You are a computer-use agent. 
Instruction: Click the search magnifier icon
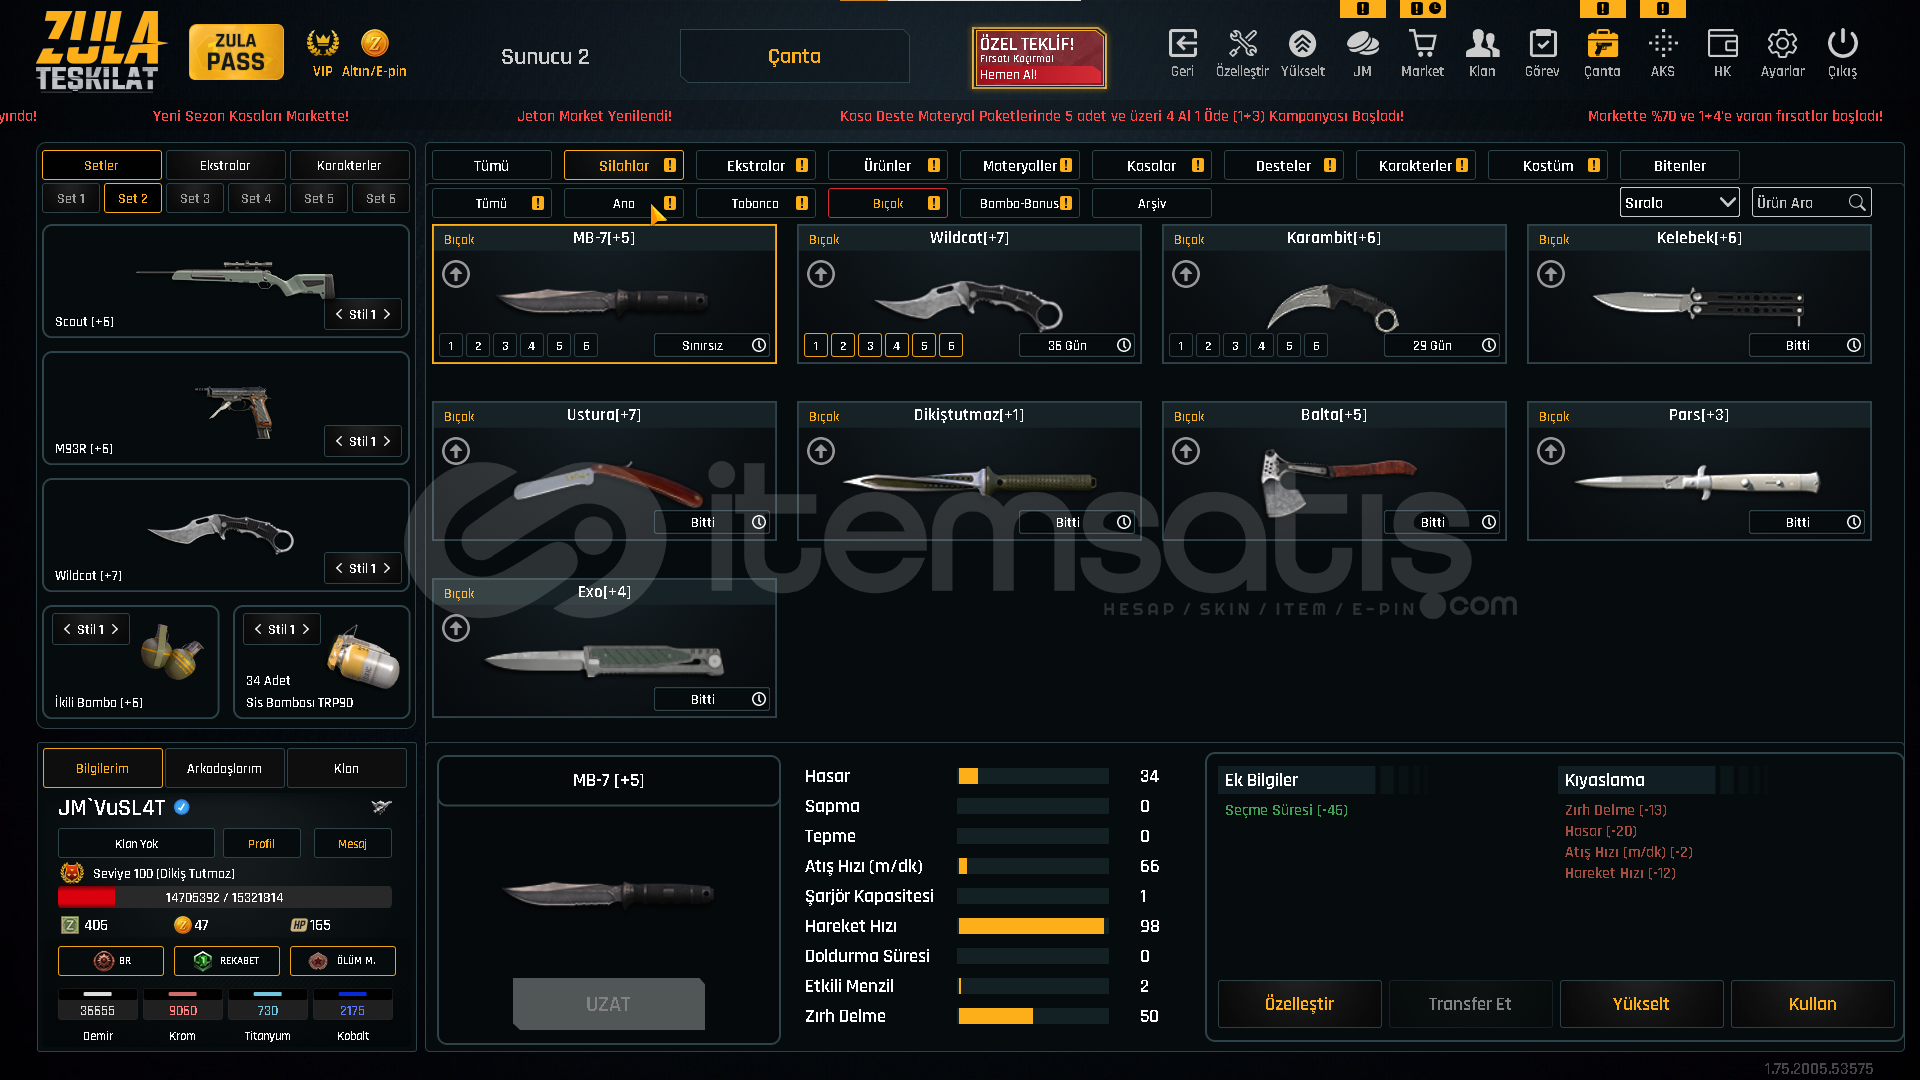point(1857,202)
